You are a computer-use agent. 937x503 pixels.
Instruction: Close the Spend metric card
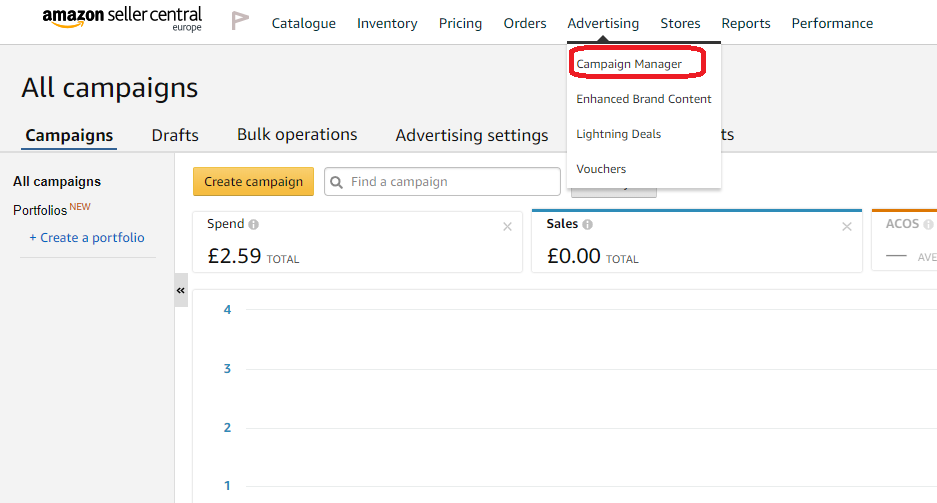(507, 226)
